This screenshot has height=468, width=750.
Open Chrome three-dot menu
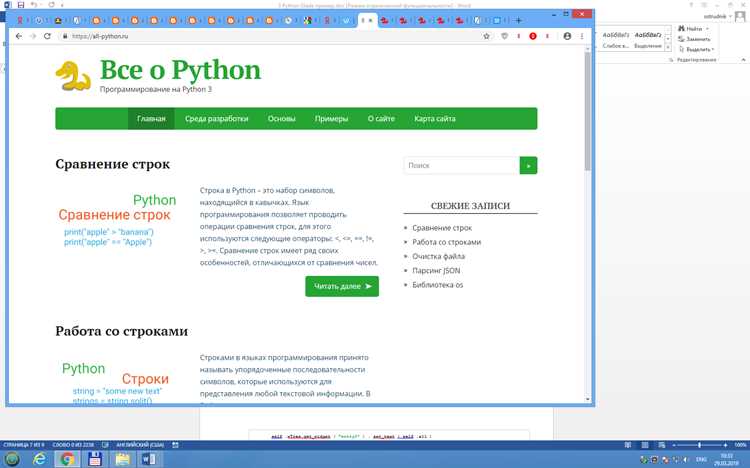(582, 36)
